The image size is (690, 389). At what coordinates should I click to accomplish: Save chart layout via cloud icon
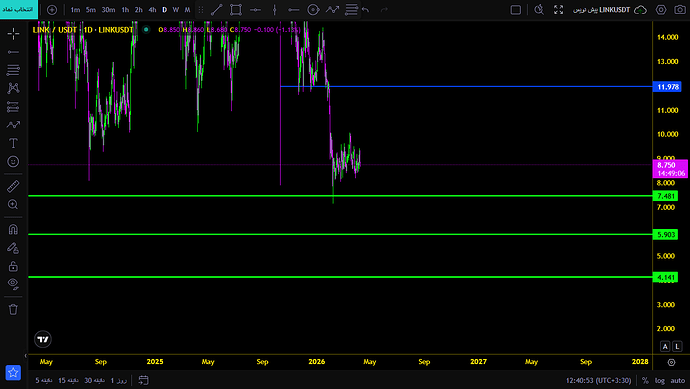point(640,10)
